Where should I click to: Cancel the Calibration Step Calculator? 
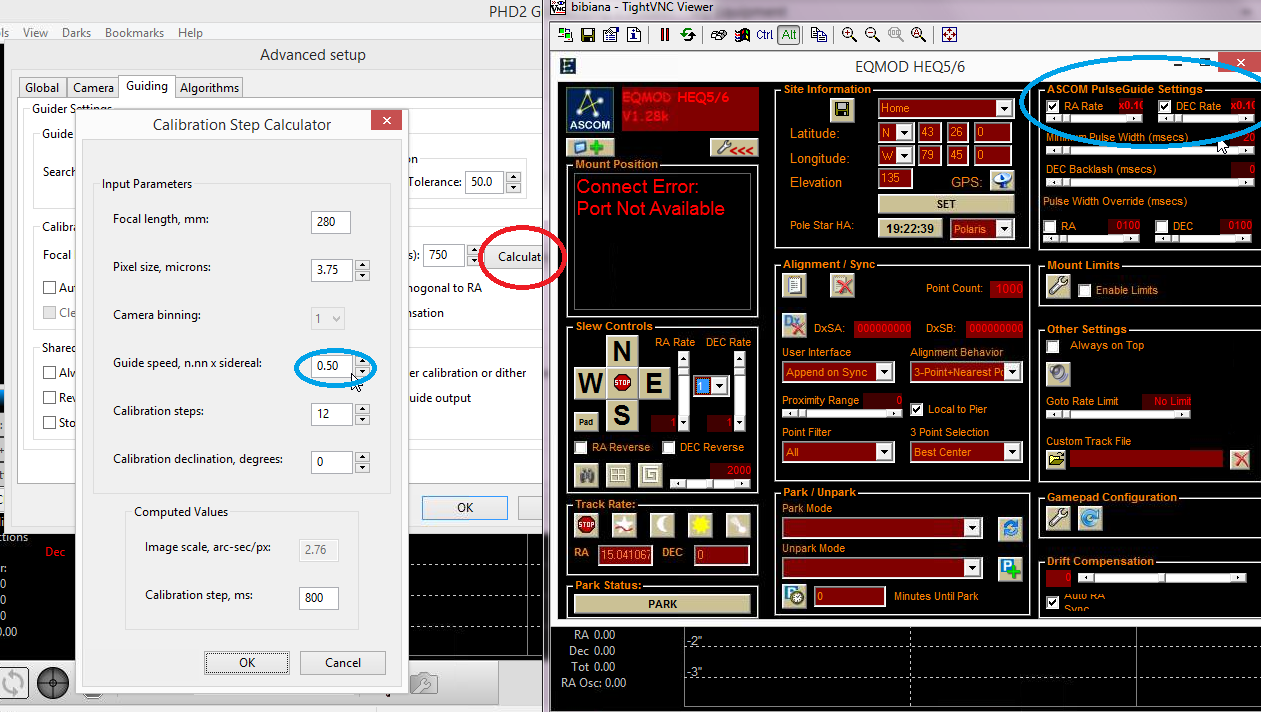pos(343,662)
